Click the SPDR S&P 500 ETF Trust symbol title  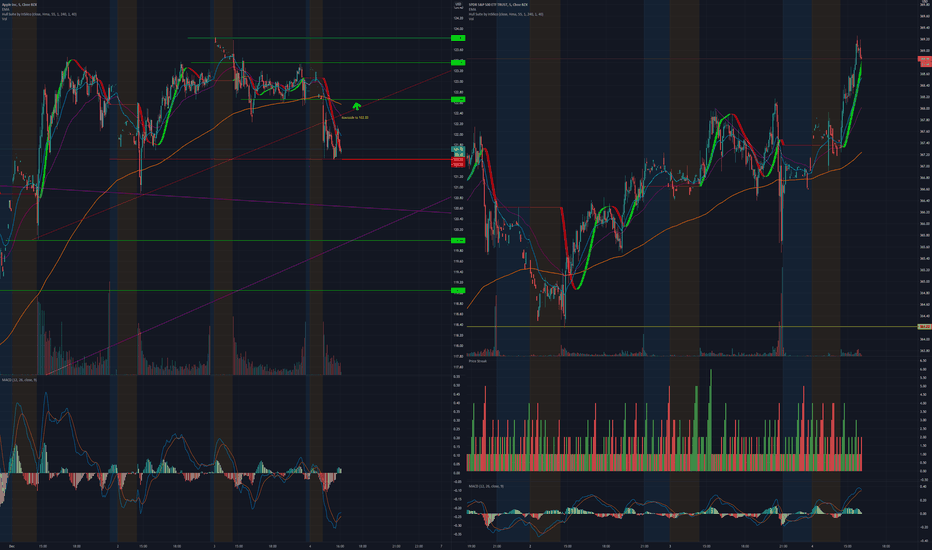tap(498, 4)
